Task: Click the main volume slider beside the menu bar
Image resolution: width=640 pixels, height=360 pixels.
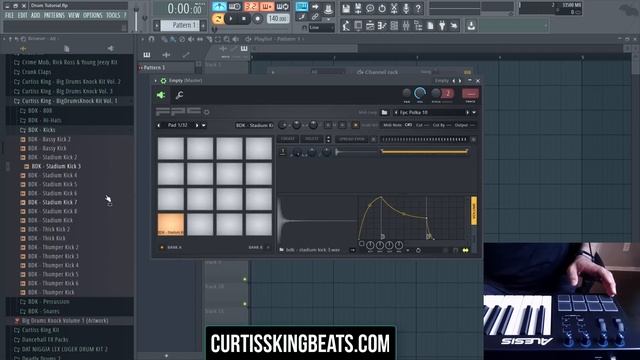Action: (x=136, y=19)
